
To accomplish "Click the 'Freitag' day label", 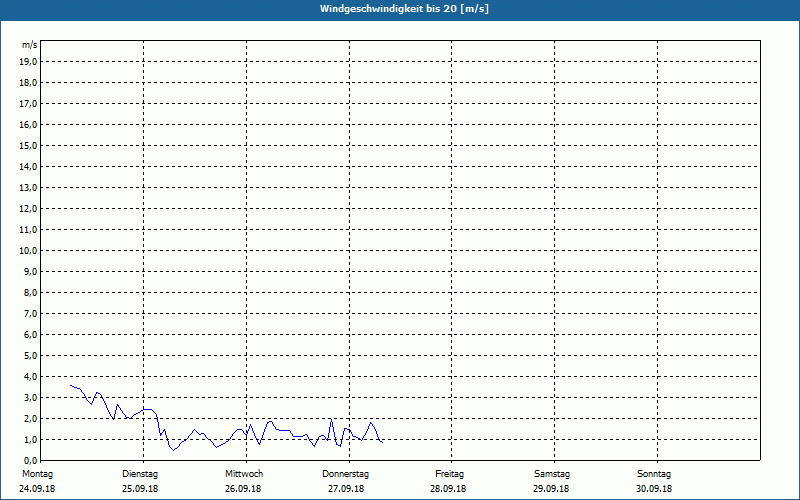I will 449,474.
